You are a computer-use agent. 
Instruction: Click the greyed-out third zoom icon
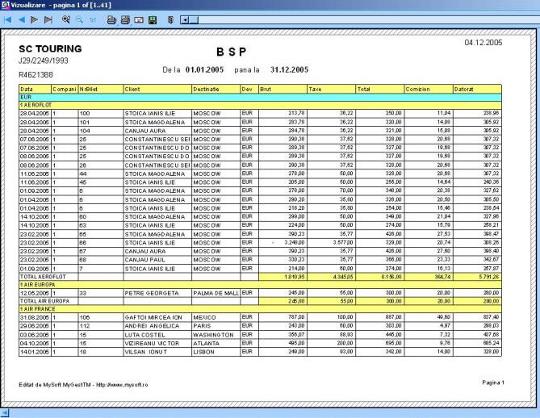click(x=93, y=20)
